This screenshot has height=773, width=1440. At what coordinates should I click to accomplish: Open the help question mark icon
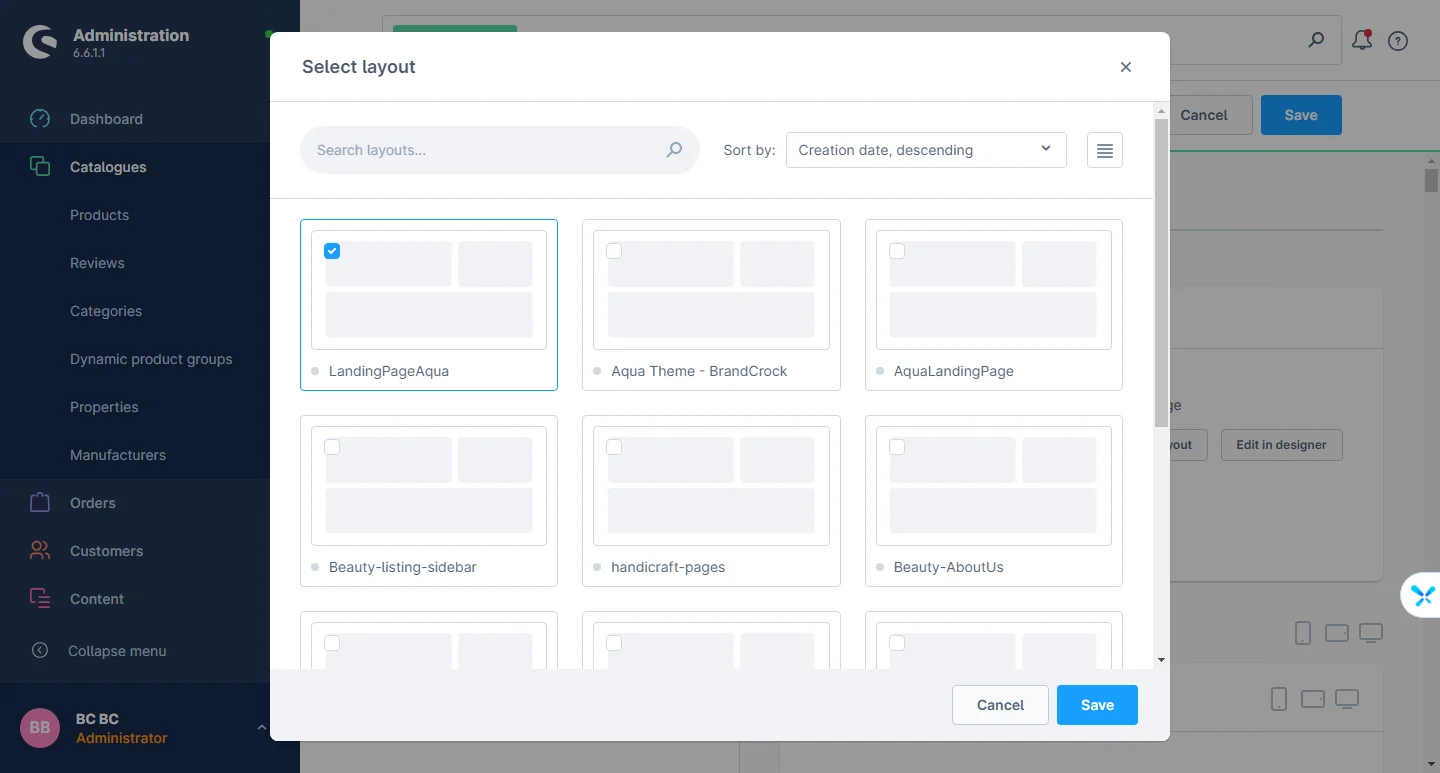[1398, 41]
